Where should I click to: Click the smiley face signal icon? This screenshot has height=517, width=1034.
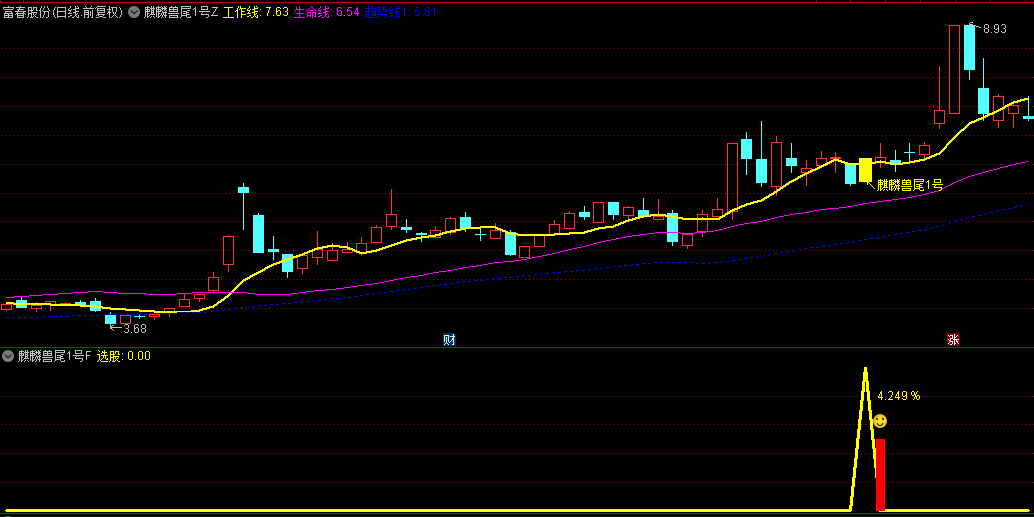(x=880, y=421)
